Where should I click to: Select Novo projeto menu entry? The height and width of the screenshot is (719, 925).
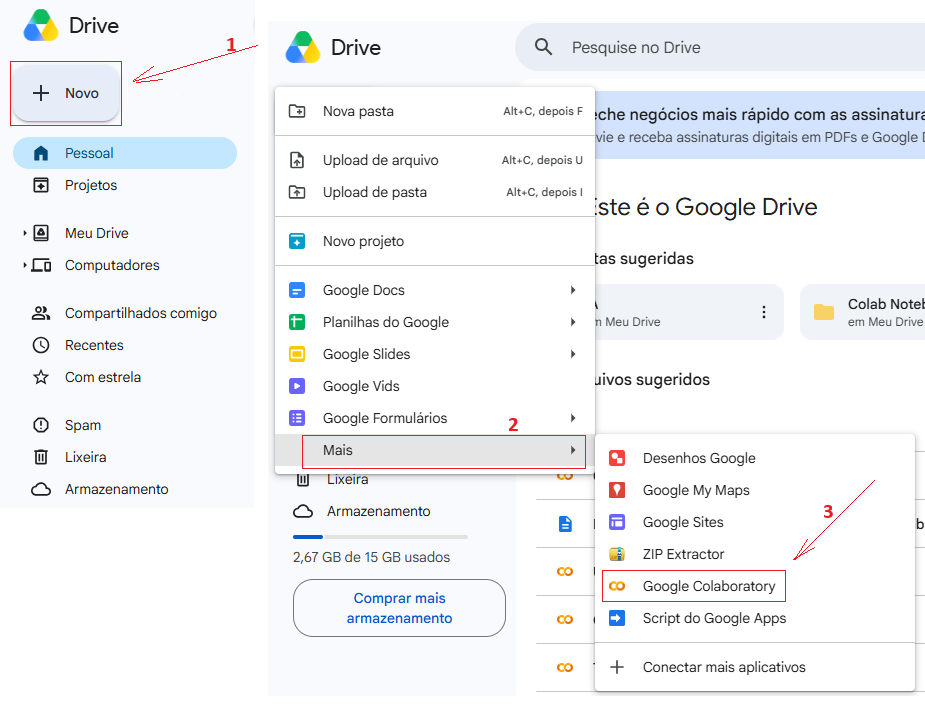pyautogui.click(x=435, y=241)
